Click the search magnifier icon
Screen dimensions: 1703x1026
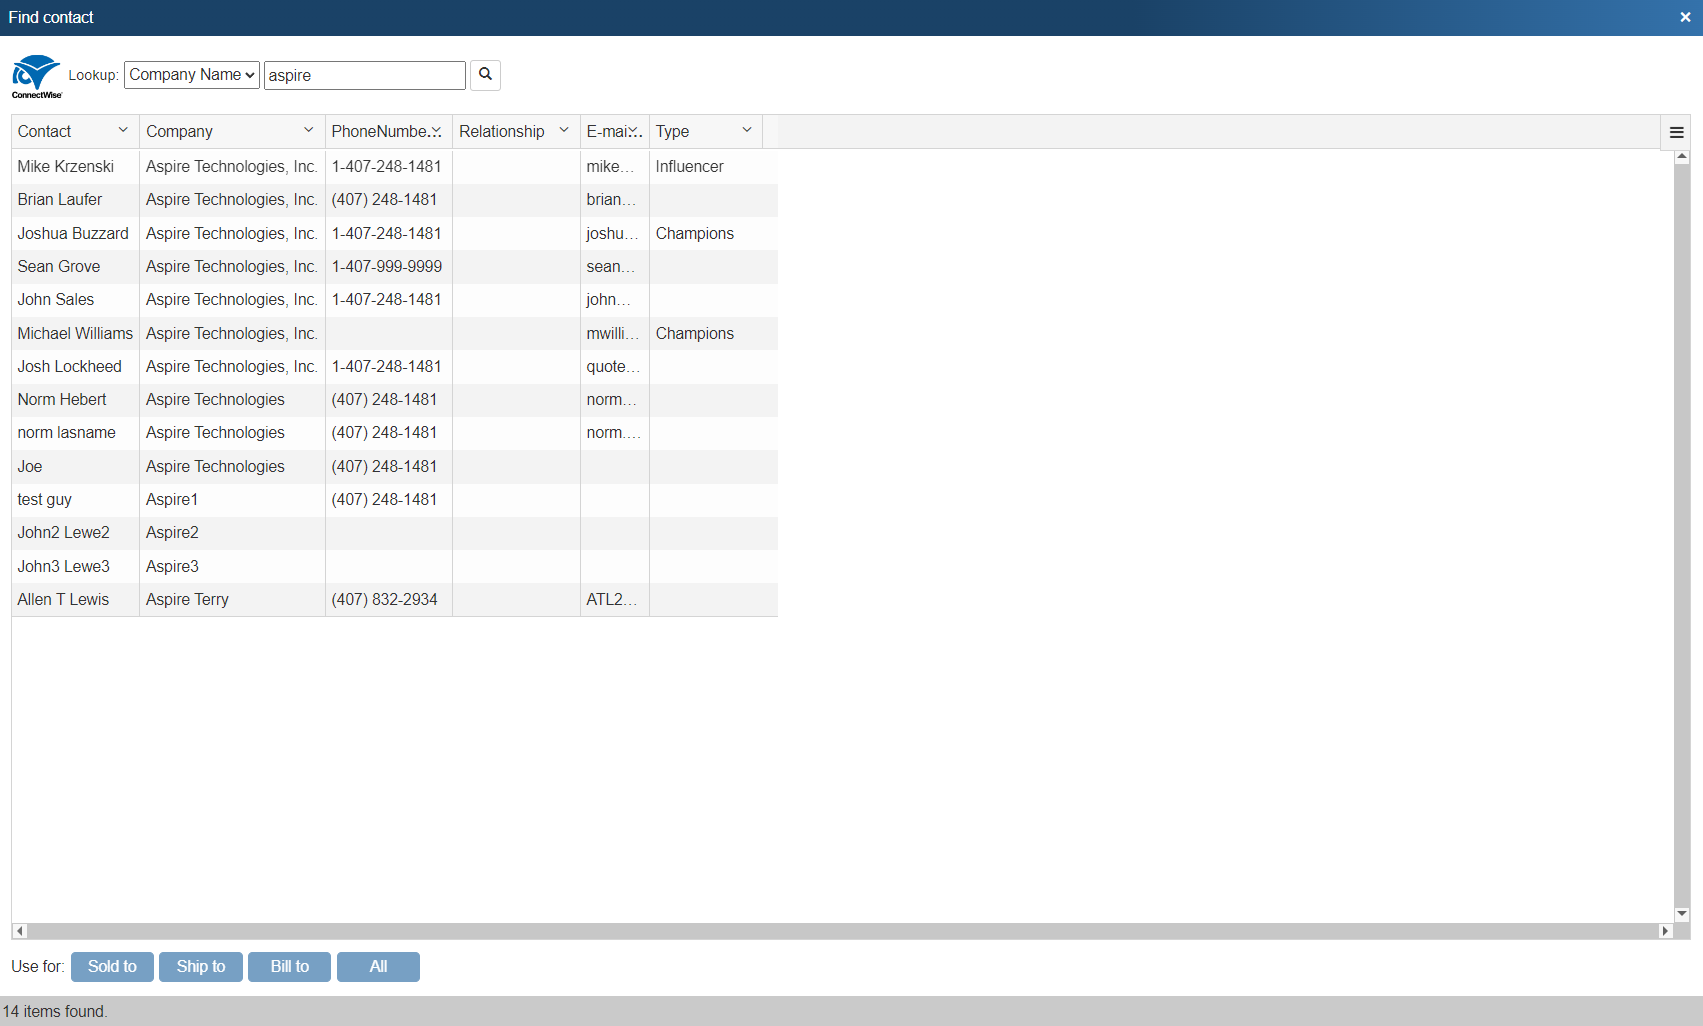click(485, 75)
